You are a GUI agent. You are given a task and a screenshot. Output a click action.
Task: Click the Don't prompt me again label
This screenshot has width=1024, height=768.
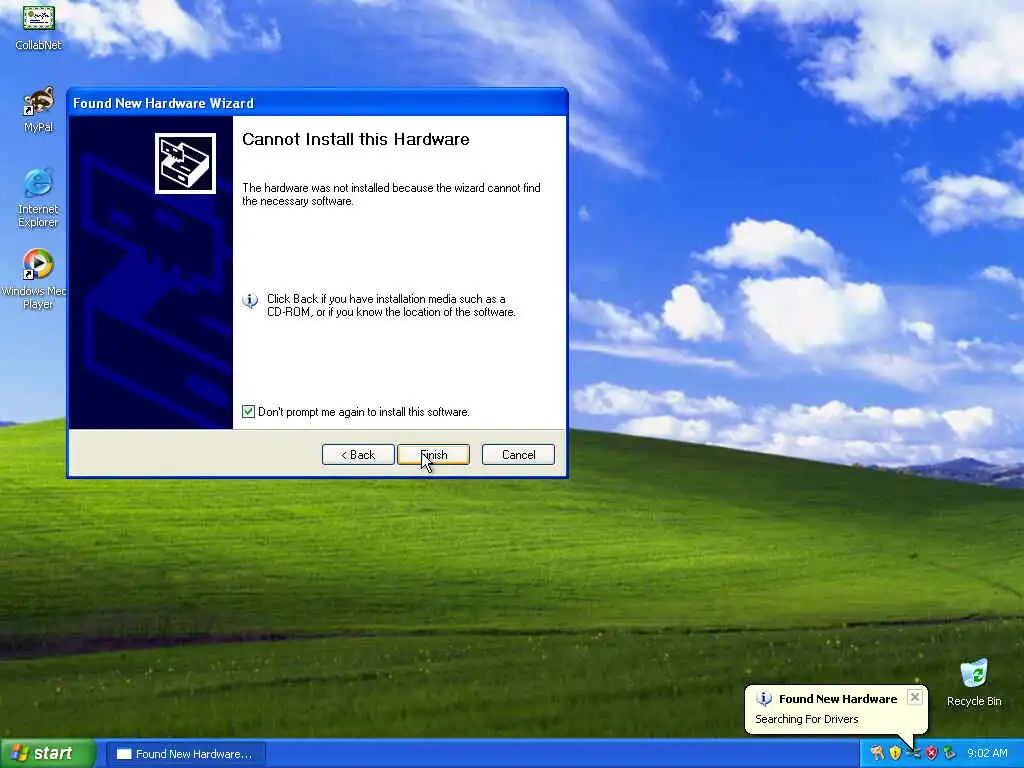coord(364,412)
